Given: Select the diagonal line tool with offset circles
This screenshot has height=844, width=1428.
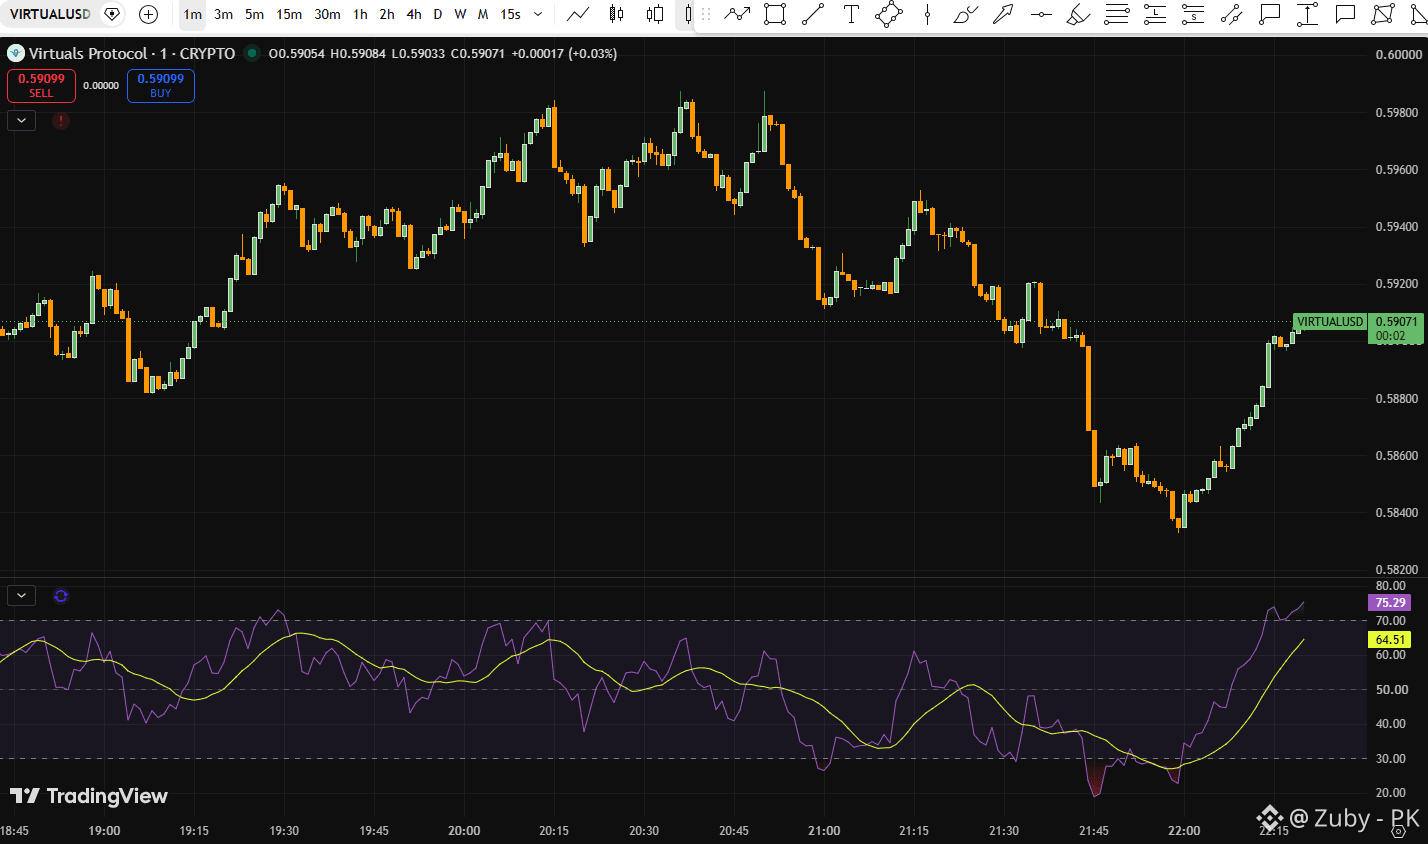Looking at the screenshot, I should click(x=1231, y=14).
